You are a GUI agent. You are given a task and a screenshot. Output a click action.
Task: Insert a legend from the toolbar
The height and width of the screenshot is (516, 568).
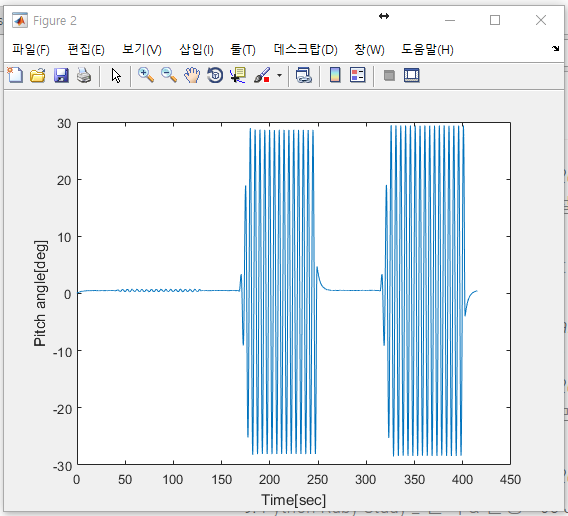coord(358,75)
